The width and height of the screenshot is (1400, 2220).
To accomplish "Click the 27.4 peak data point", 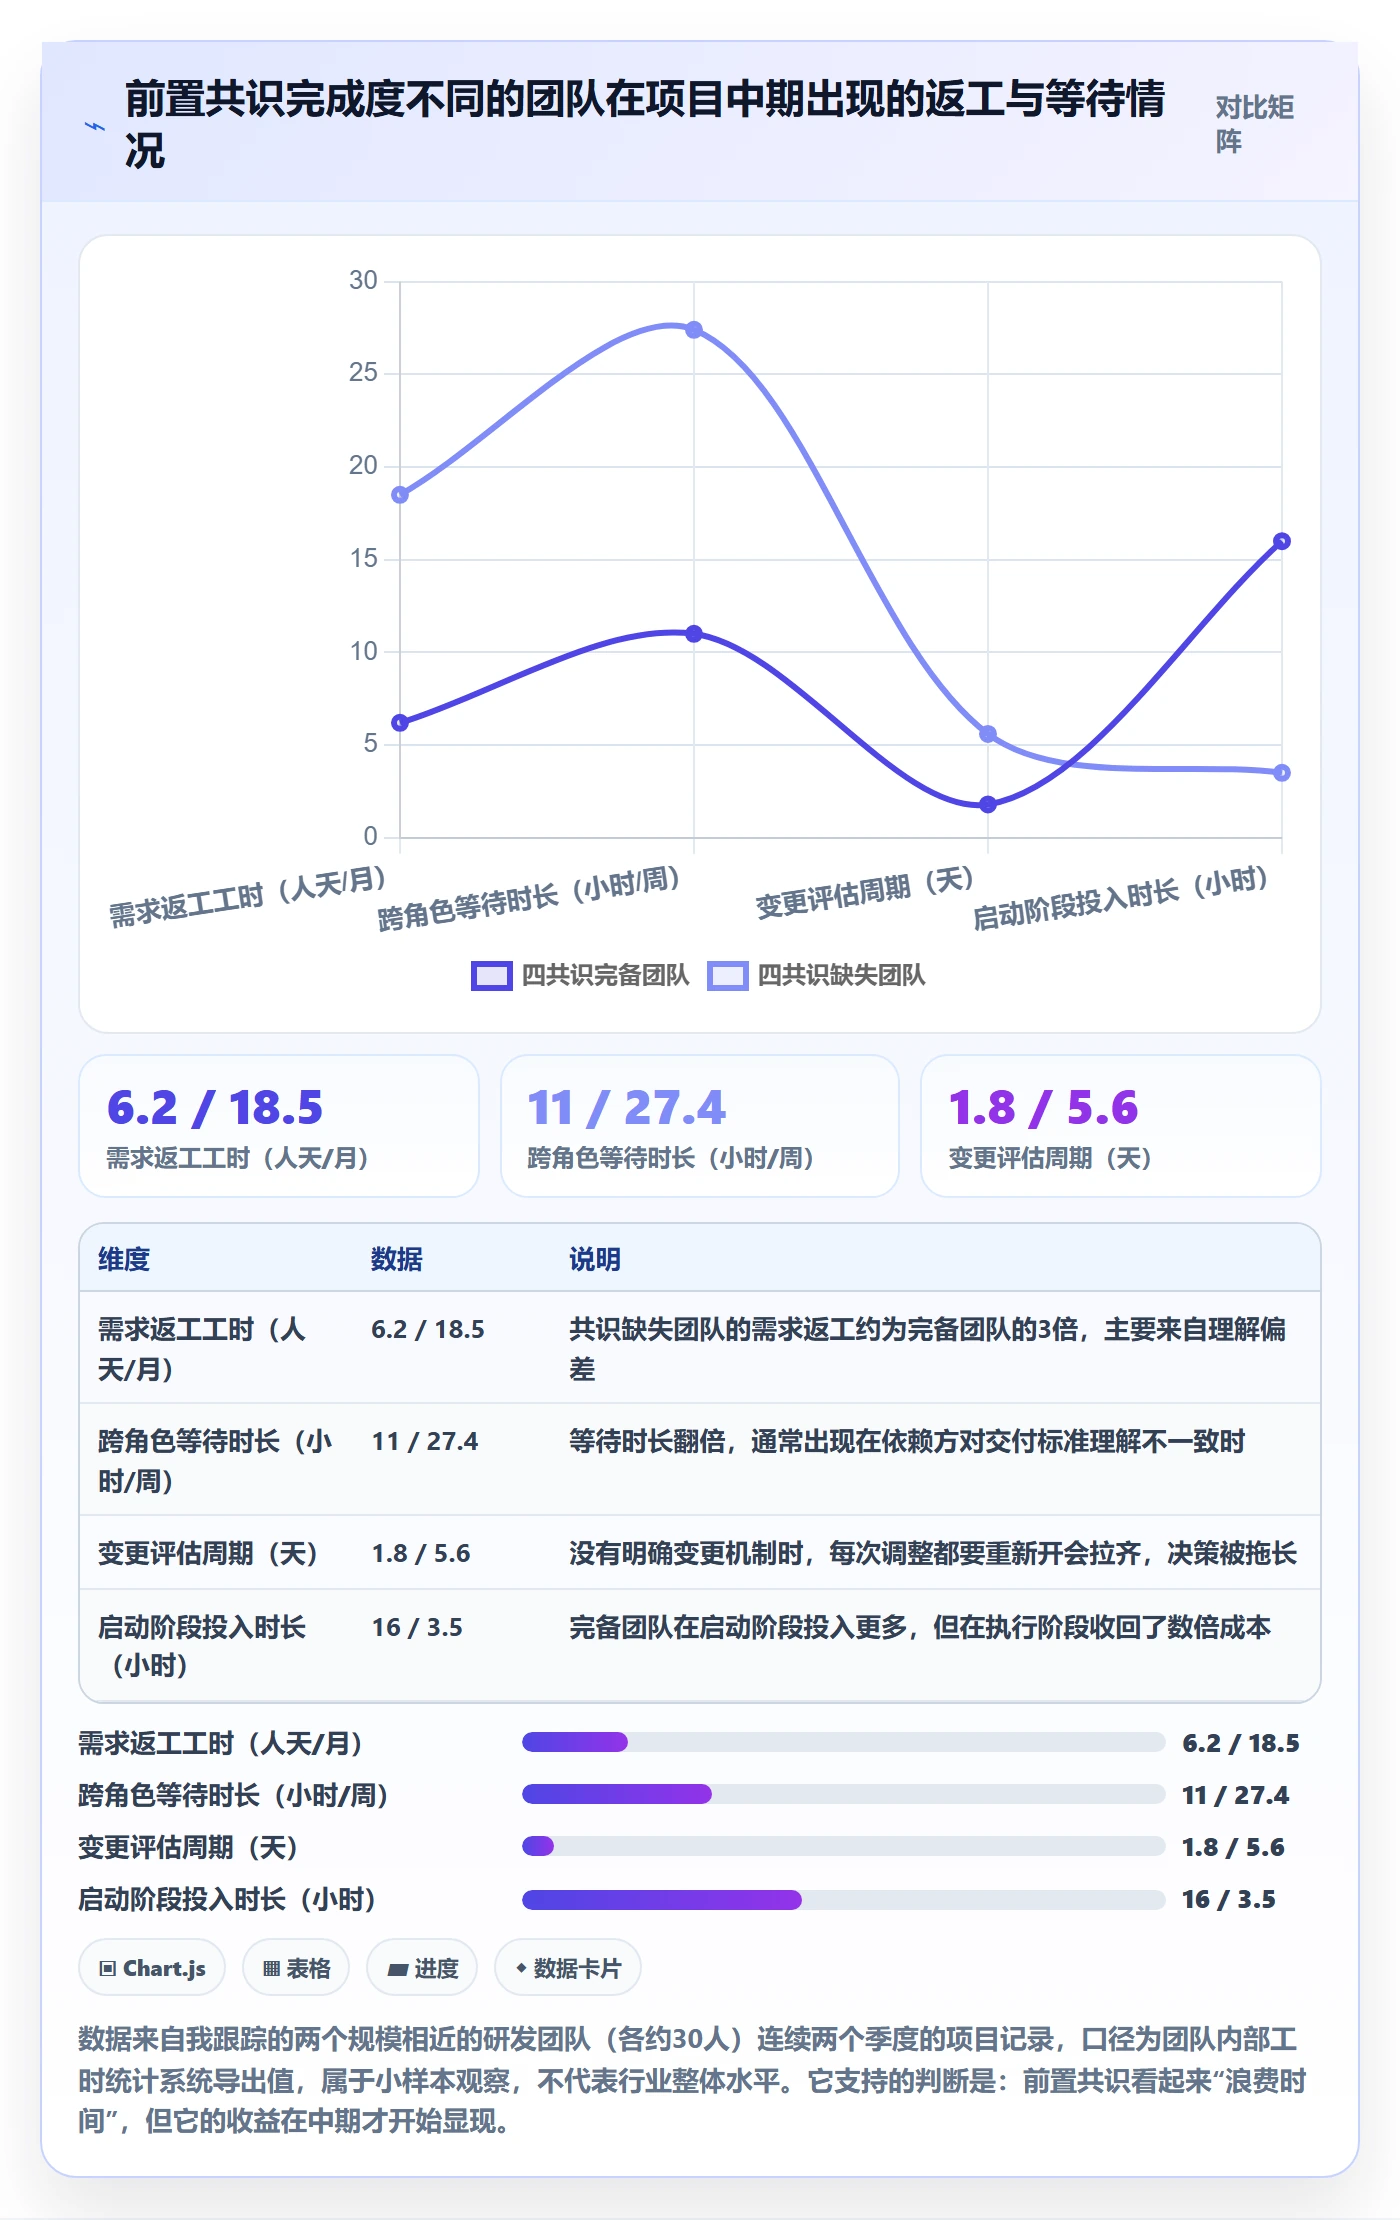I will (x=694, y=330).
